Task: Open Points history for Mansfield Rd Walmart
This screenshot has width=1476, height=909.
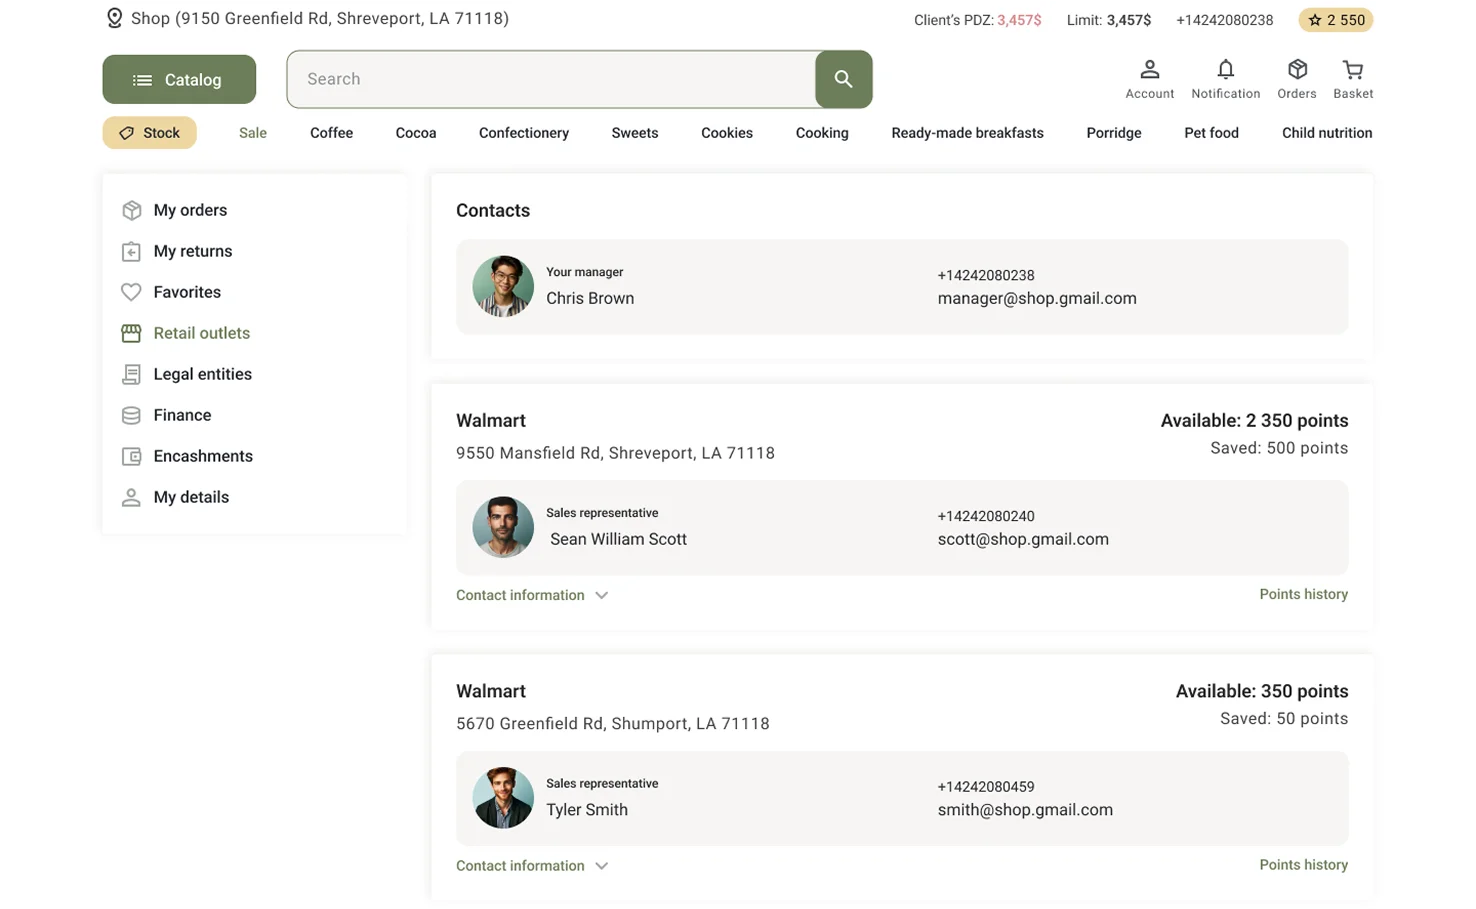Action: (1303, 594)
